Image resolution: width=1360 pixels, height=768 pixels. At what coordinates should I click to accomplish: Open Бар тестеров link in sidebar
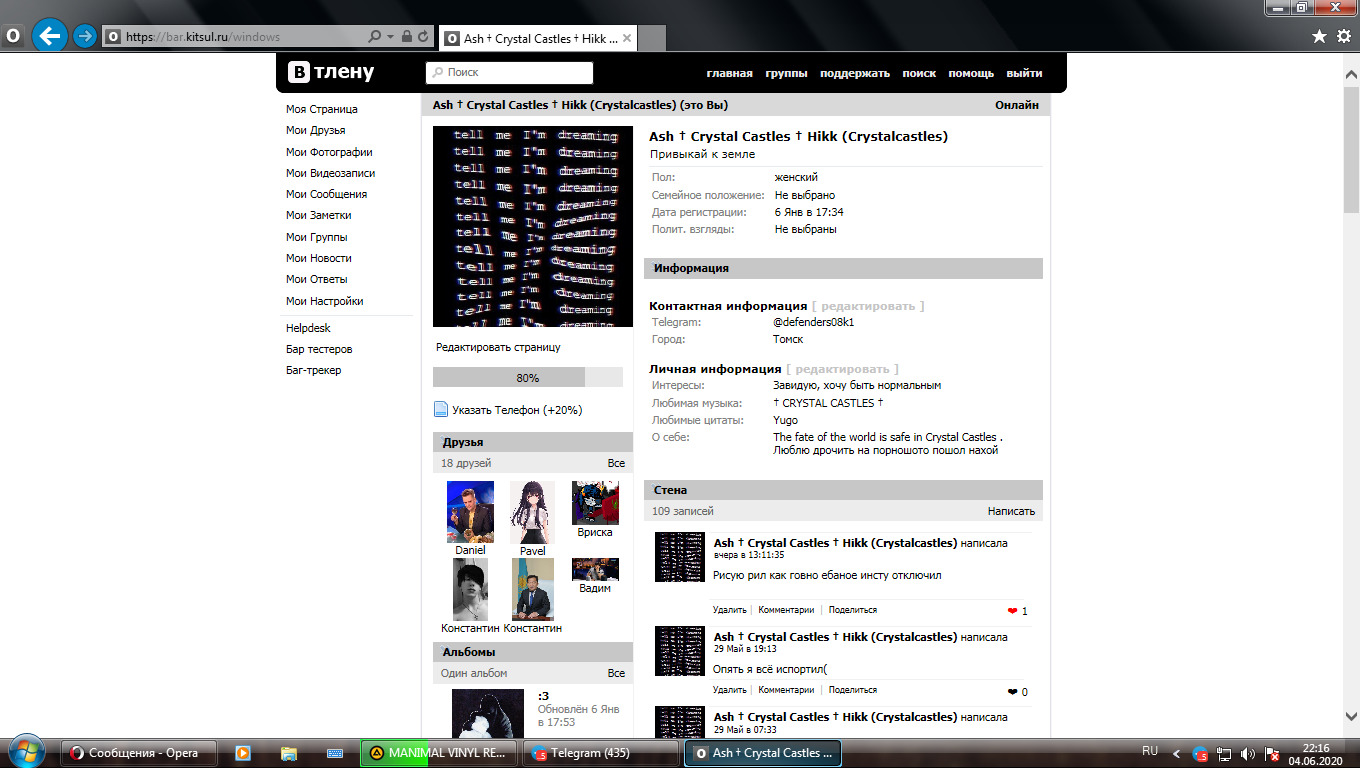click(x=319, y=349)
